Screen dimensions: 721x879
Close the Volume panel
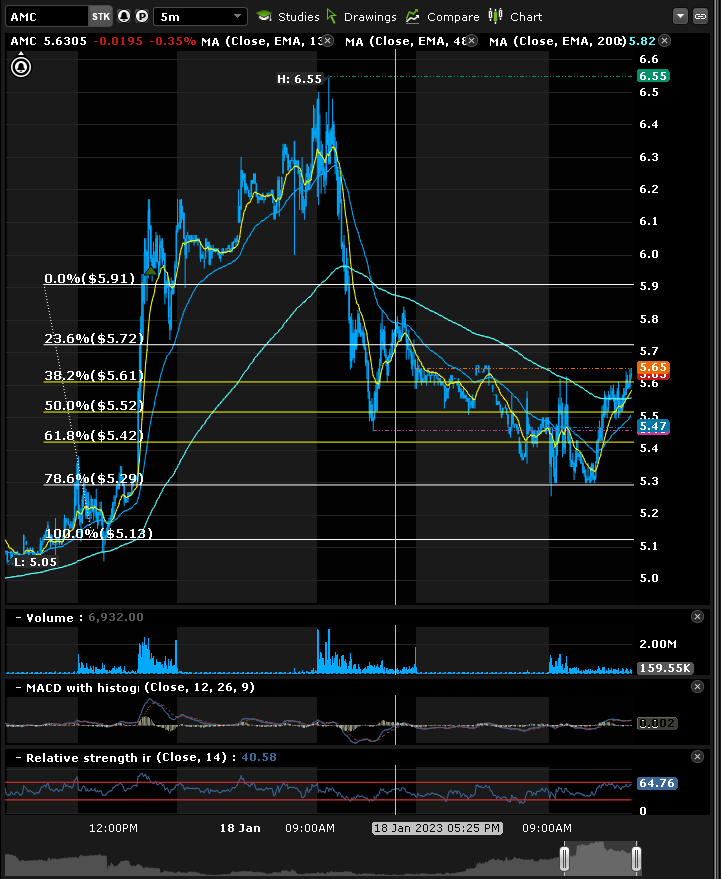click(697, 617)
